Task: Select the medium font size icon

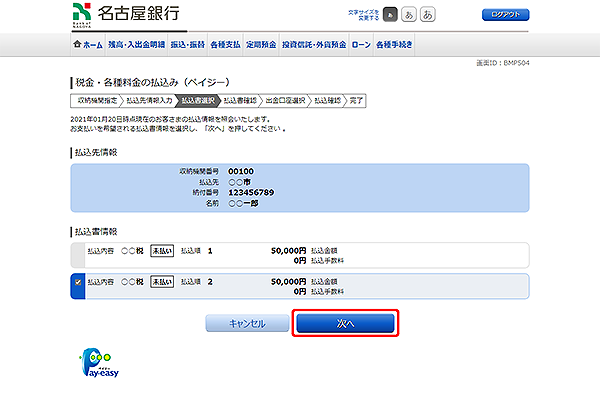Action: coord(409,15)
